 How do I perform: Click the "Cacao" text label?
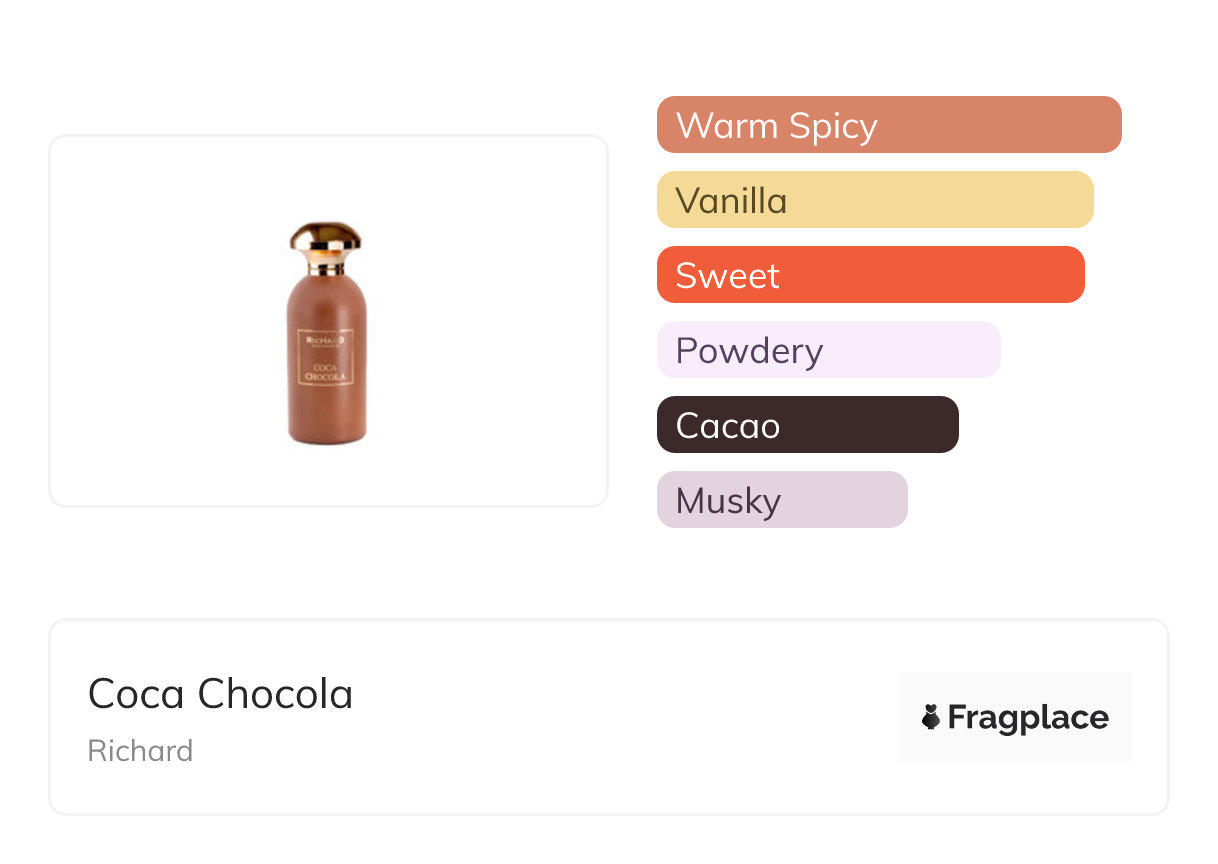point(727,426)
